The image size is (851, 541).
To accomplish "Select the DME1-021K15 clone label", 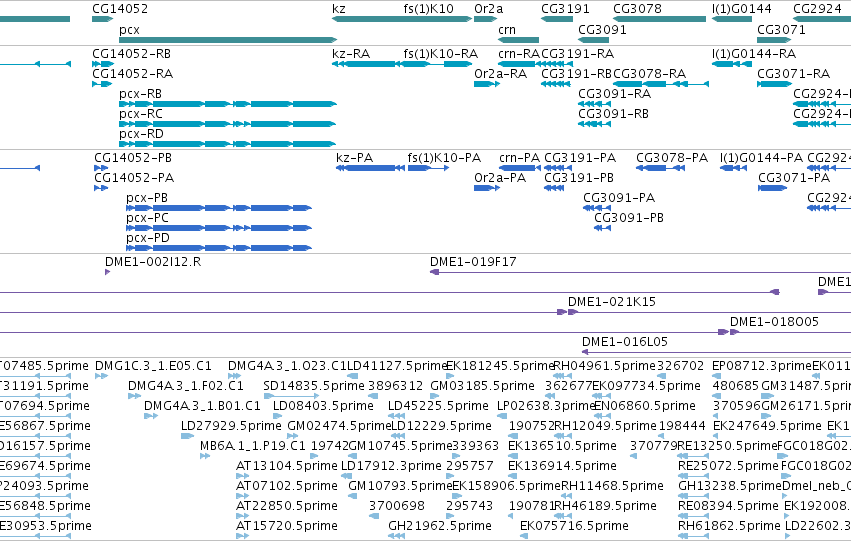I will [x=612, y=302].
